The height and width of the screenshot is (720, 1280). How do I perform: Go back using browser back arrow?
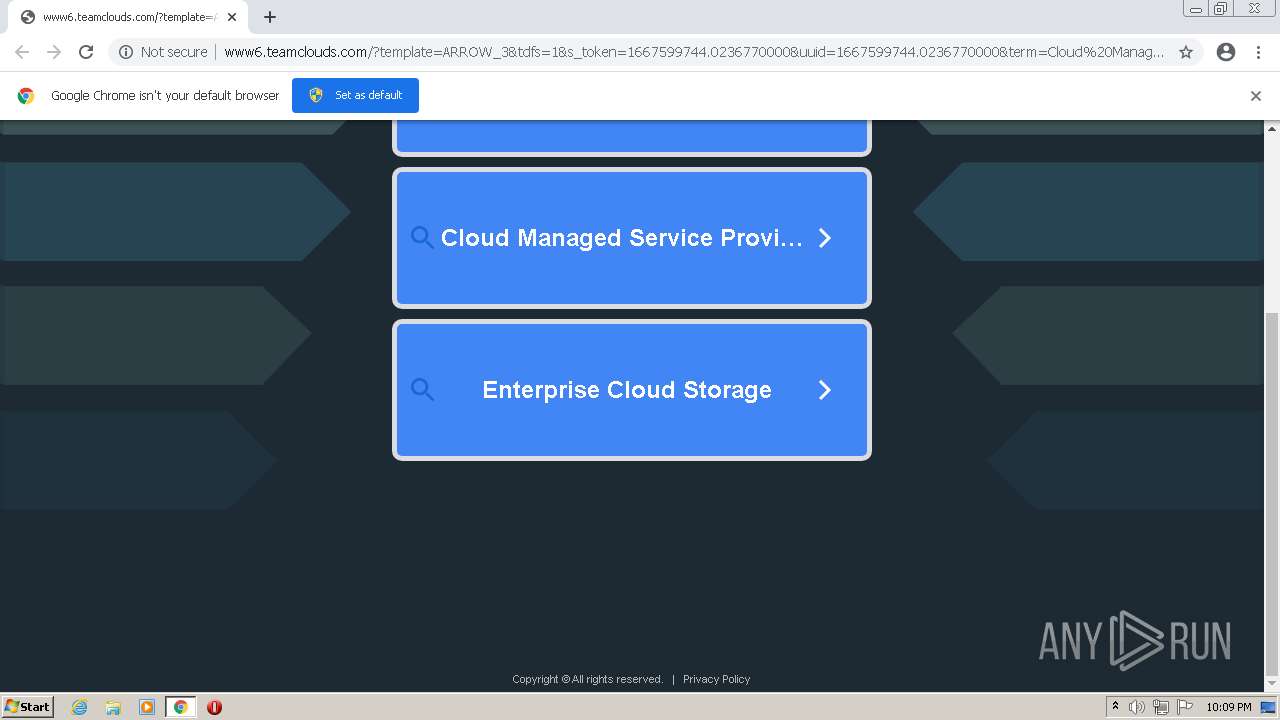(x=22, y=52)
